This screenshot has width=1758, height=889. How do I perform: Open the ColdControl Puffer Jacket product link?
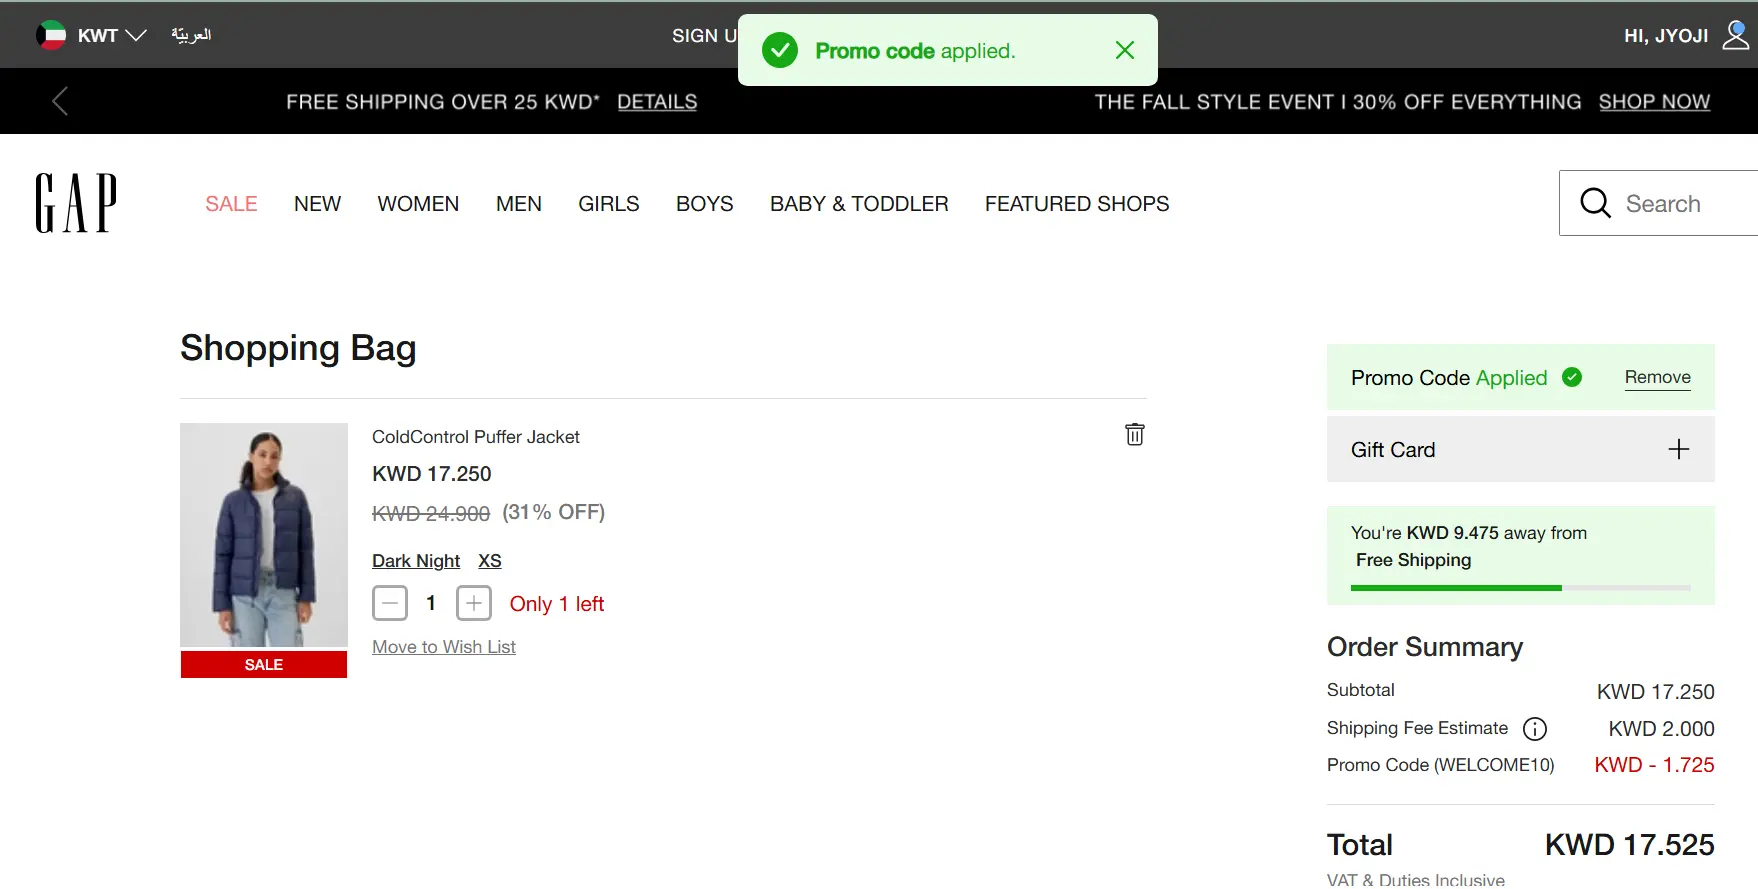point(476,437)
